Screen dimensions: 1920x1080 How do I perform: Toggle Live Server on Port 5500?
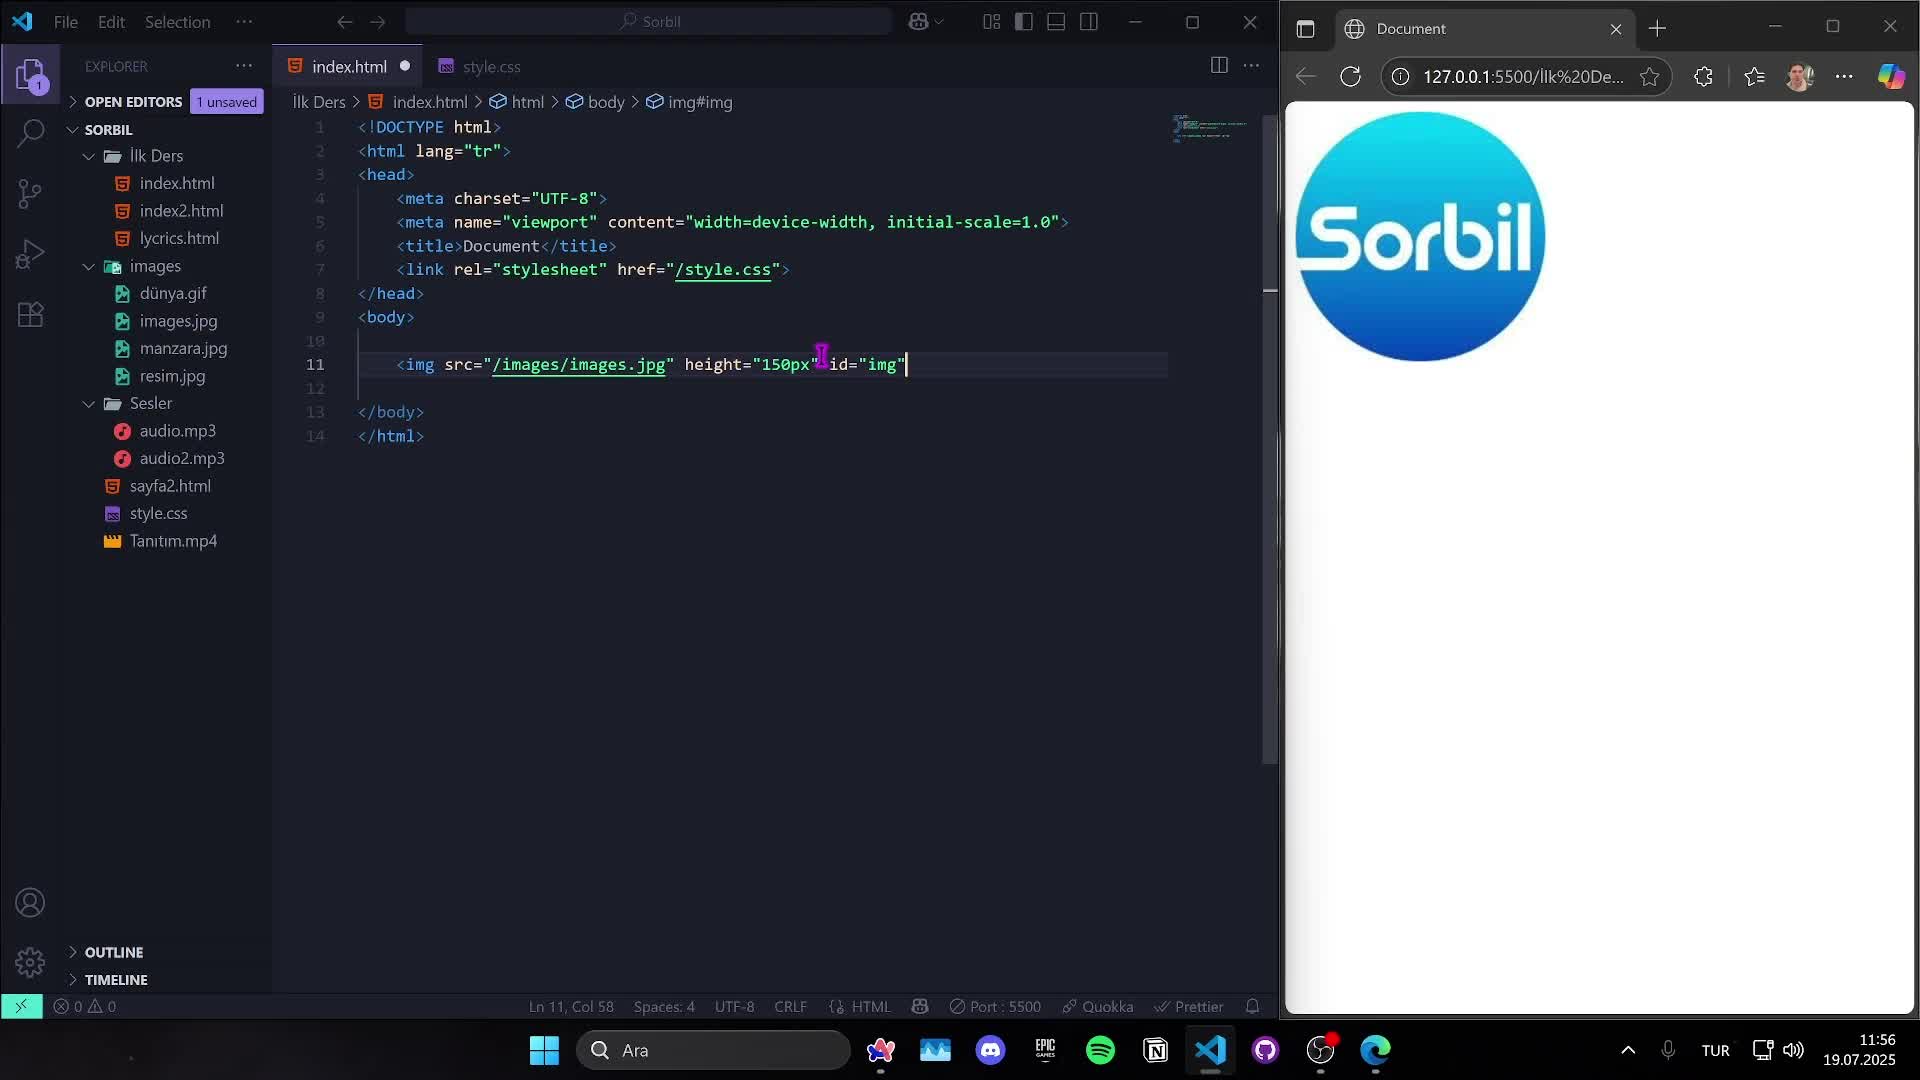click(x=995, y=1006)
